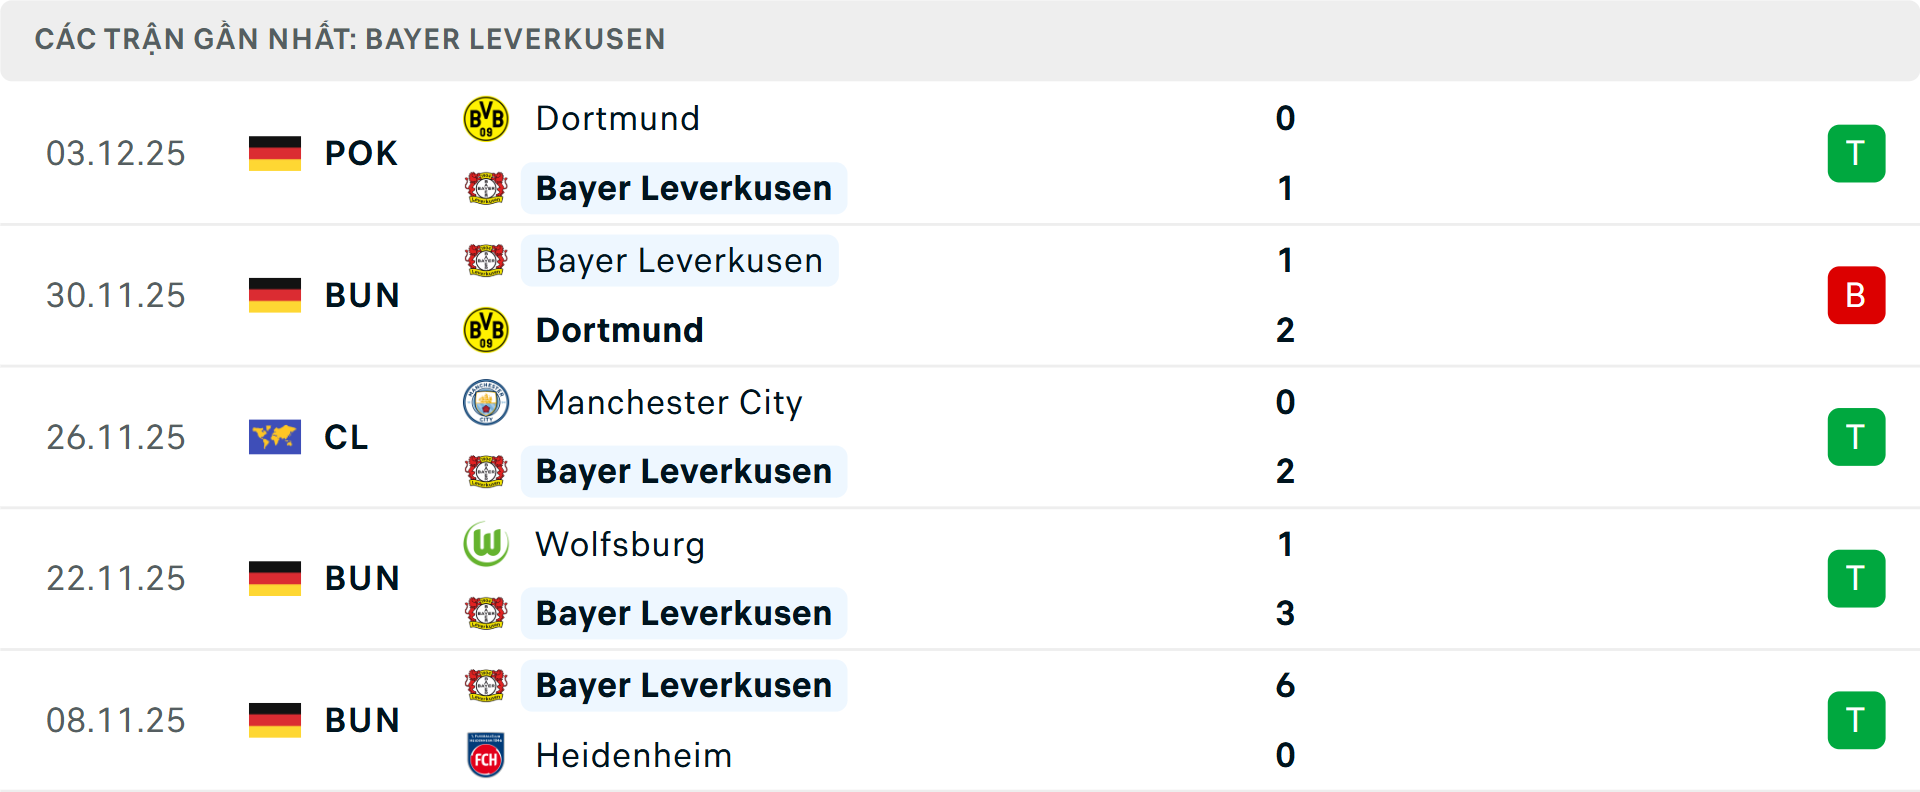Select the German flag next to POK
This screenshot has width=1920, height=792.
[x=274, y=152]
